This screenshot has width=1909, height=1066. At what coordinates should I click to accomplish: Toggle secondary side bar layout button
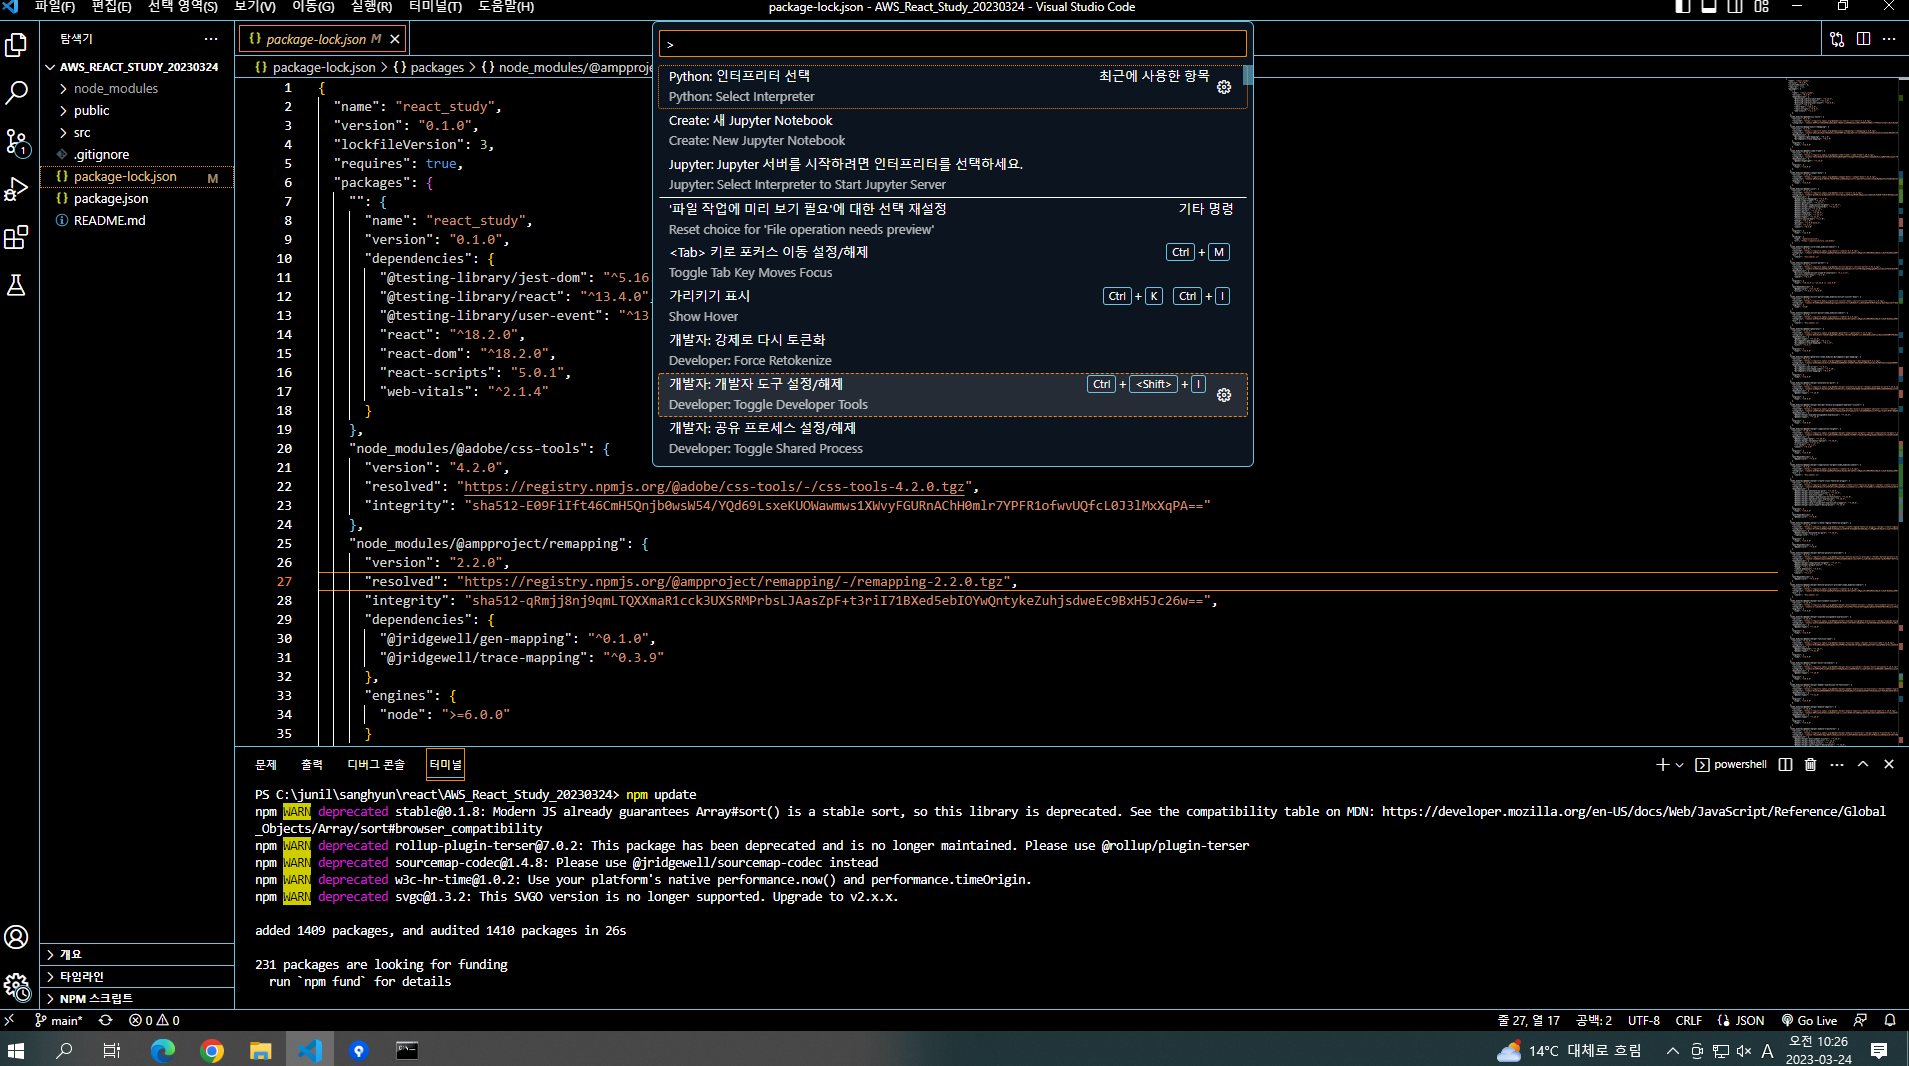coord(1735,7)
